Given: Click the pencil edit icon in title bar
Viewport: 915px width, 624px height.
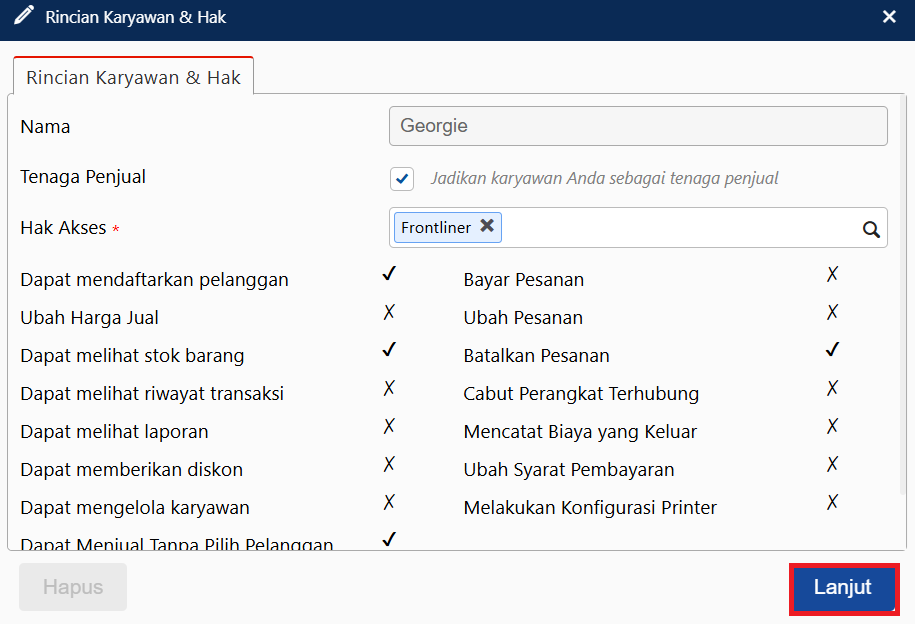Looking at the screenshot, I should 23,17.
